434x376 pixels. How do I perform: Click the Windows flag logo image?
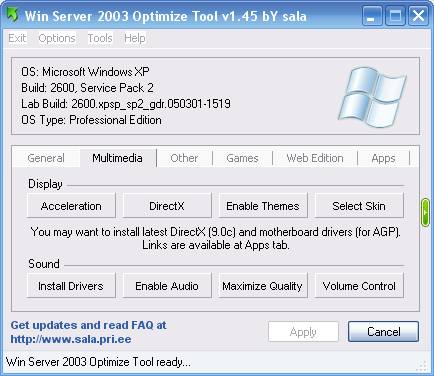point(372,97)
